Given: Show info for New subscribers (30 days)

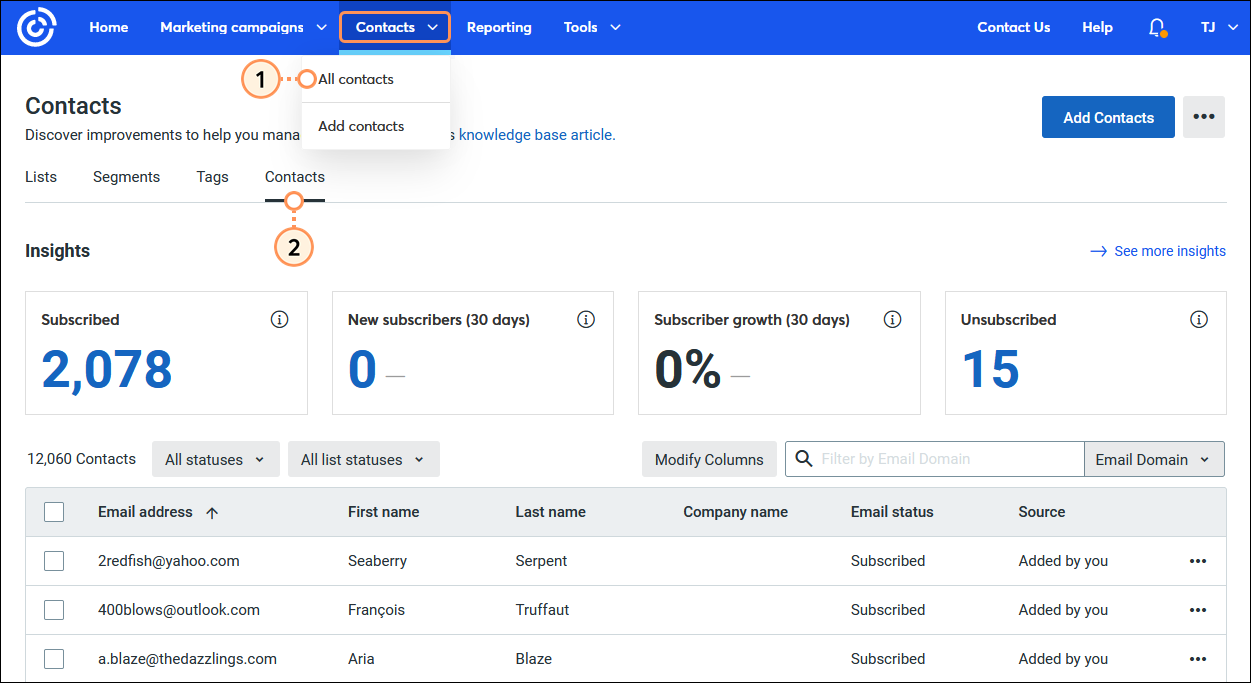Looking at the screenshot, I should [x=587, y=320].
